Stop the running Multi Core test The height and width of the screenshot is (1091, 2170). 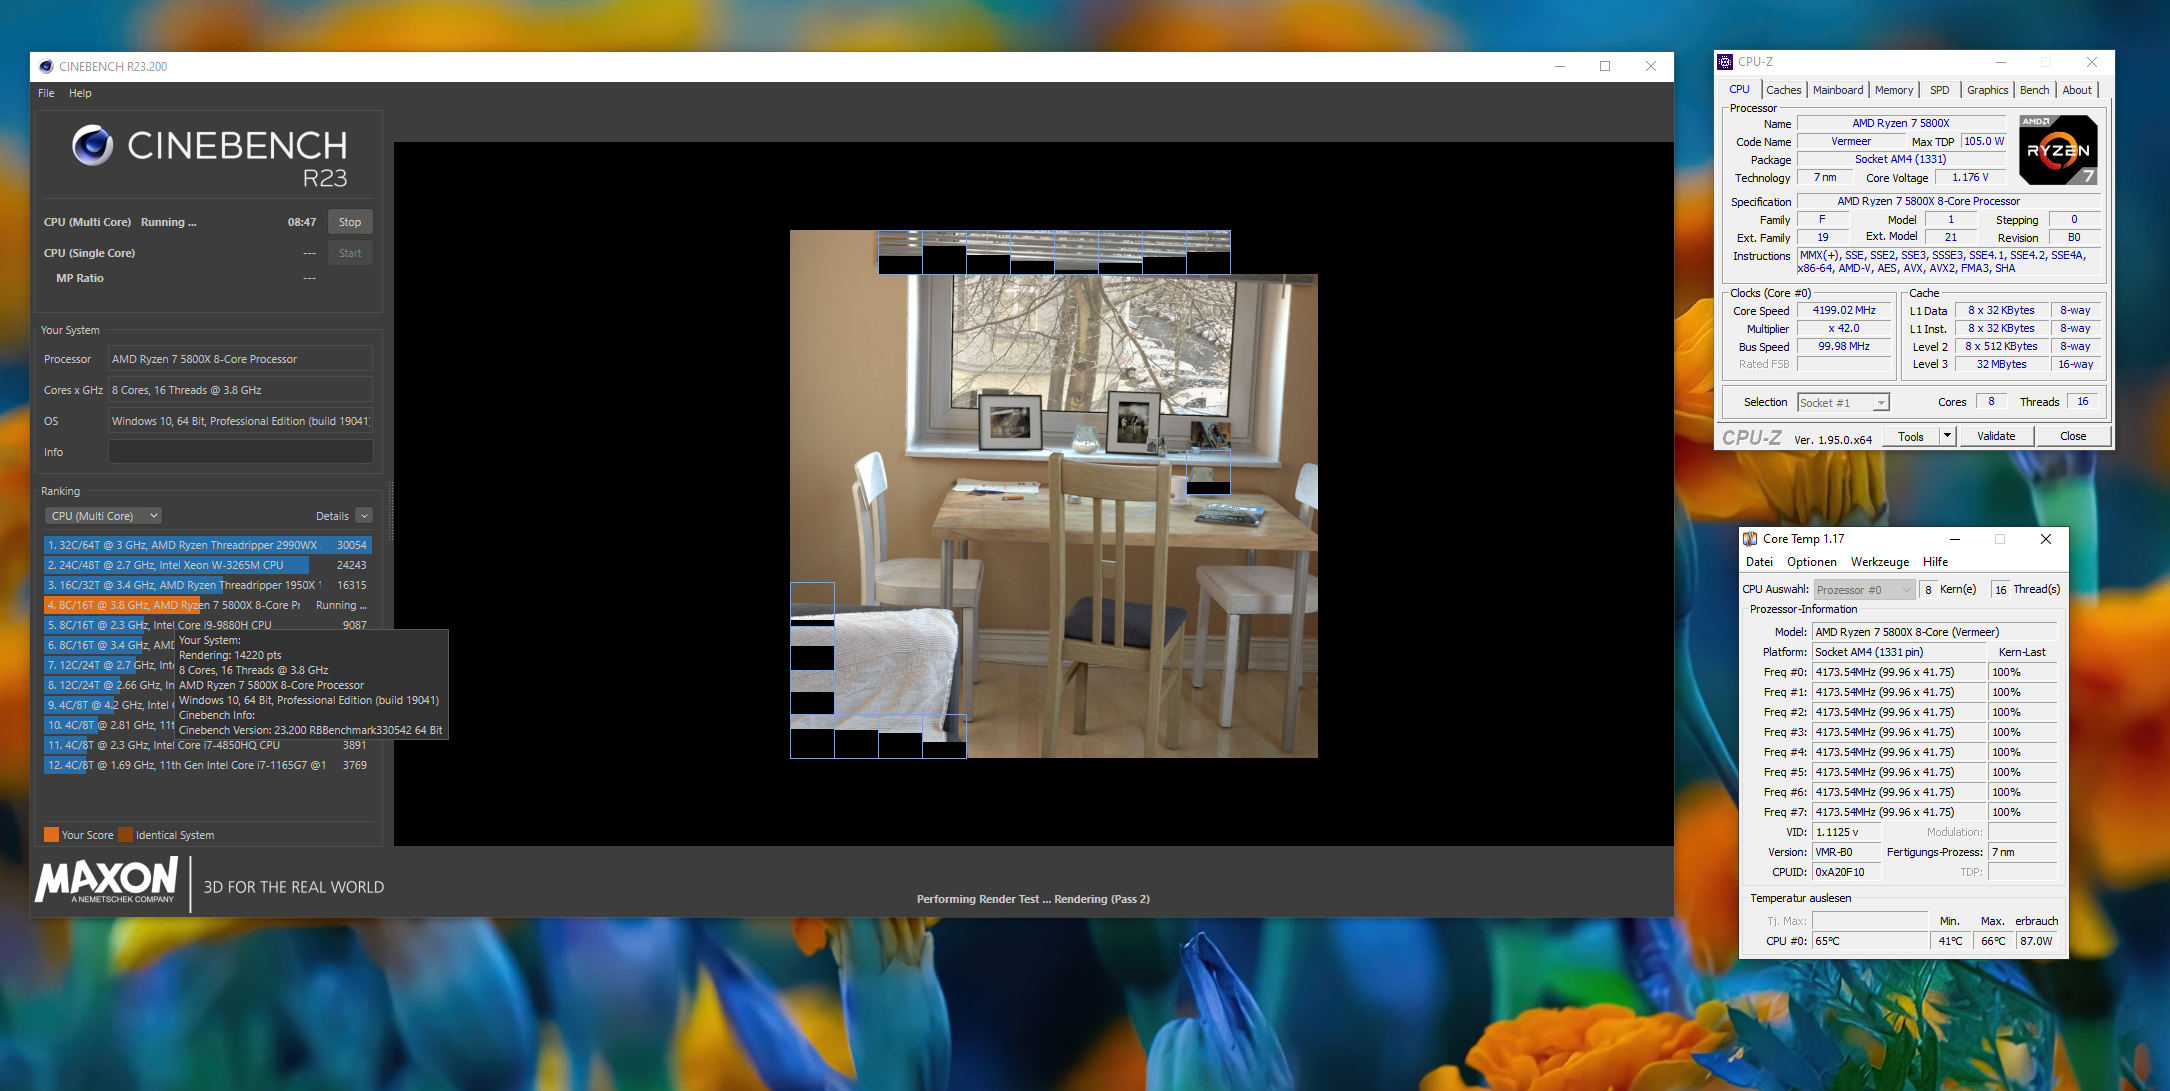350,222
